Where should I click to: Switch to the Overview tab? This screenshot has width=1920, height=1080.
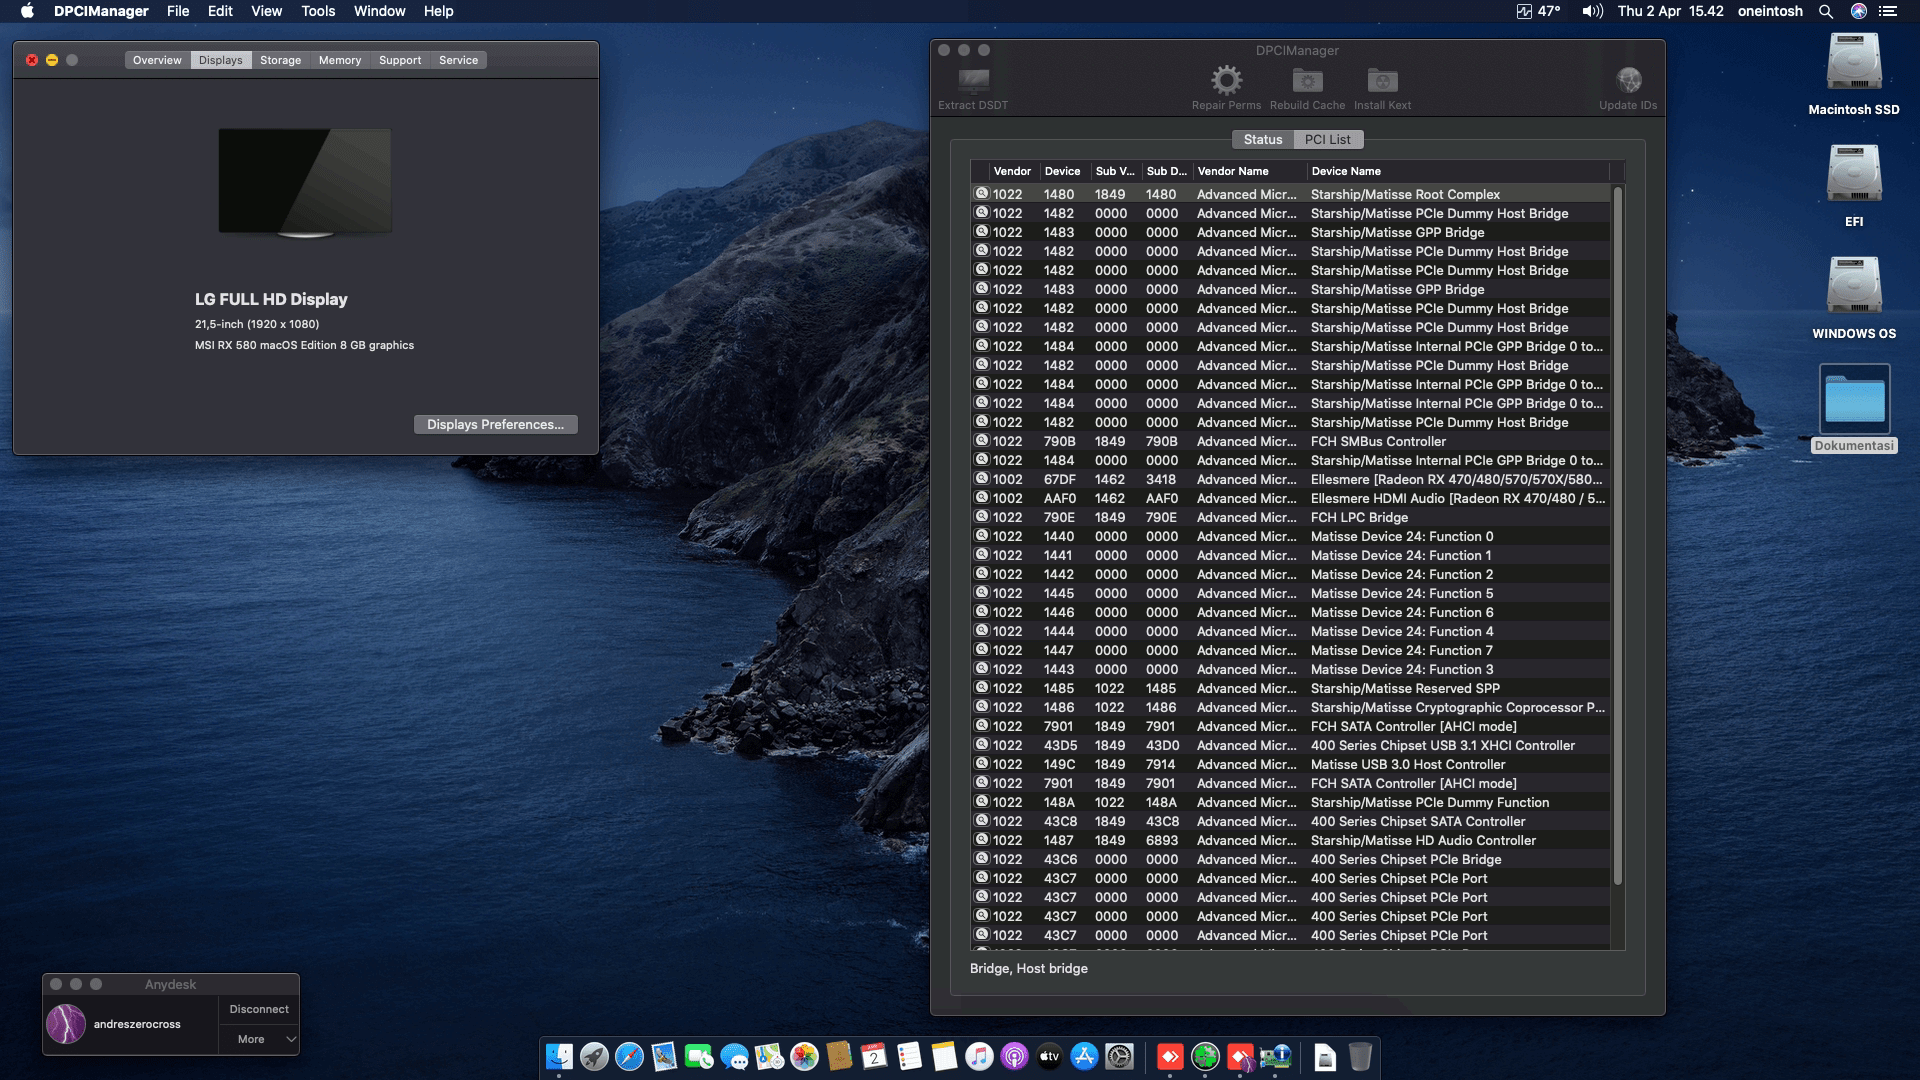(x=157, y=60)
